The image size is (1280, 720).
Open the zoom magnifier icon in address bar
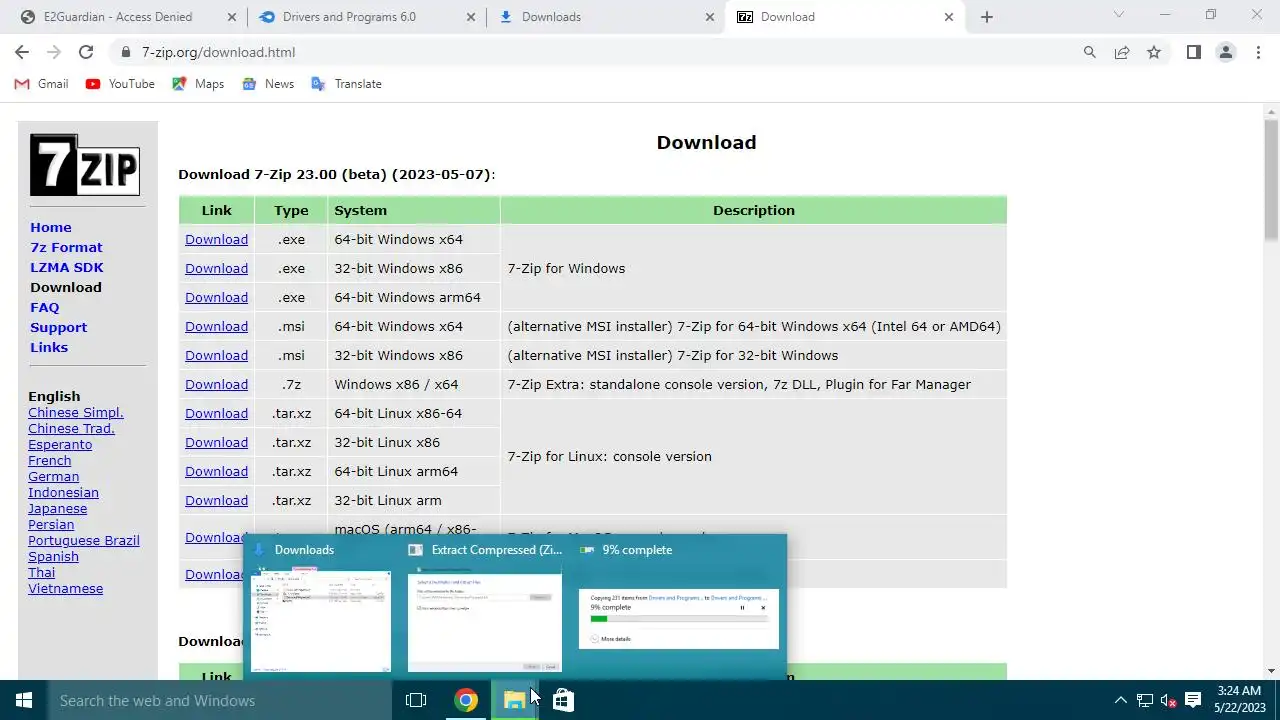[1090, 52]
